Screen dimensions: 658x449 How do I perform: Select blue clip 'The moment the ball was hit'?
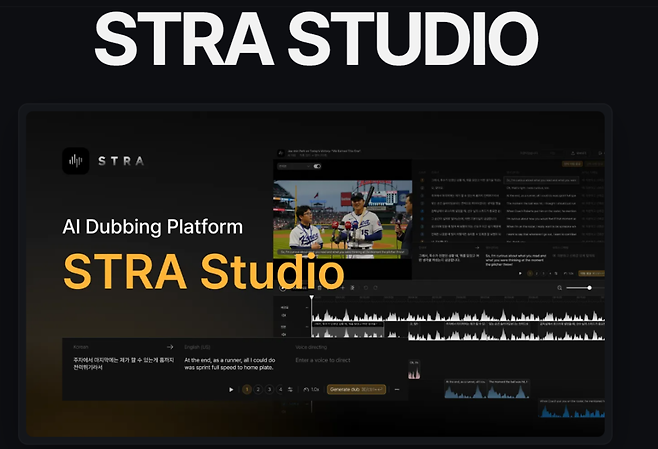508,389
